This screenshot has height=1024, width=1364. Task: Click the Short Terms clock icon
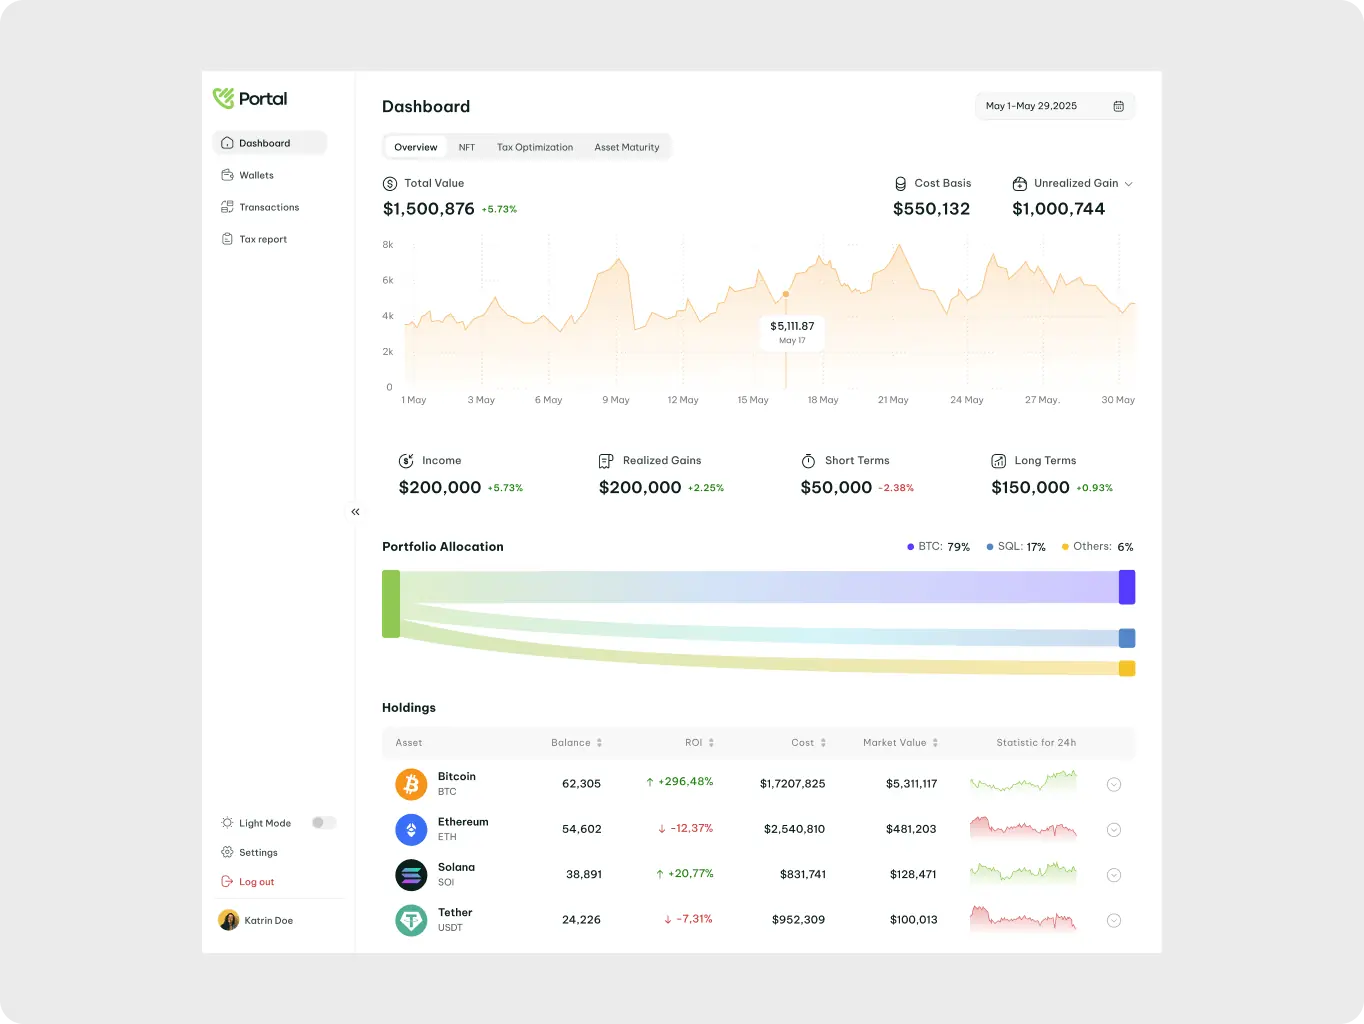click(x=808, y=460)
